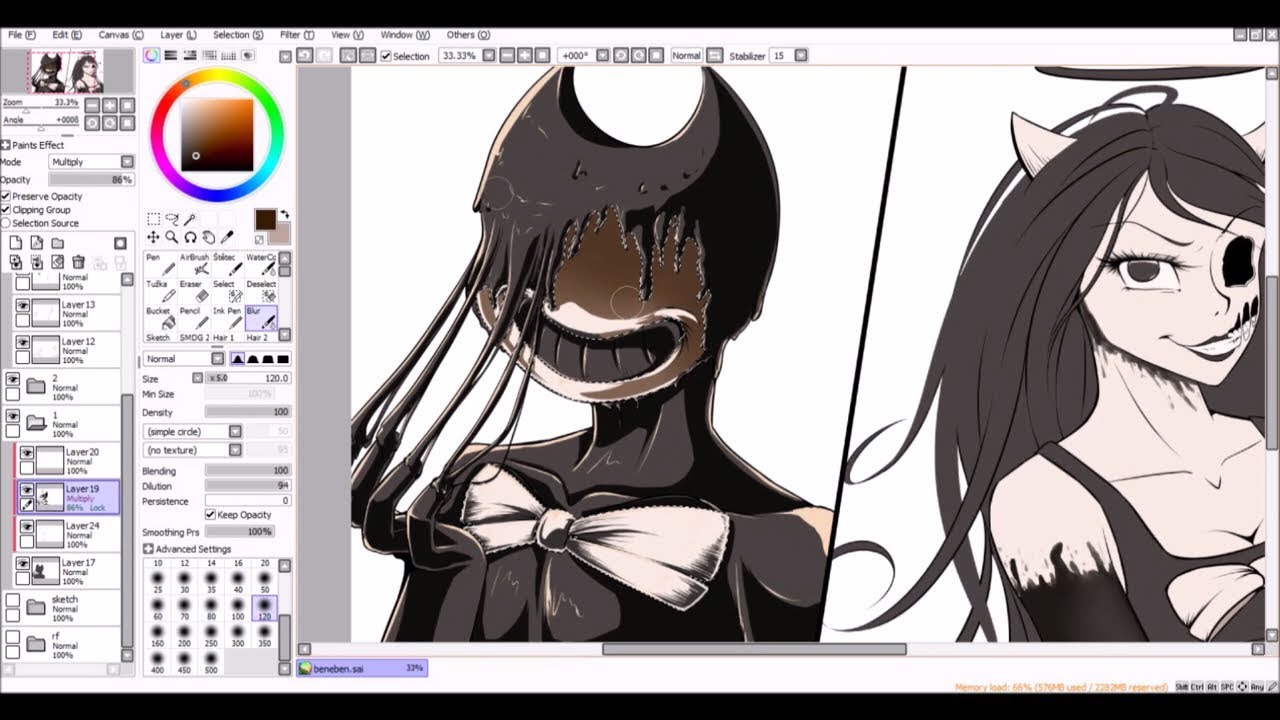This screenshot has height=720, width=1280.
Task: Choose the rectangular selection tool
Action: tap(153, 219)
